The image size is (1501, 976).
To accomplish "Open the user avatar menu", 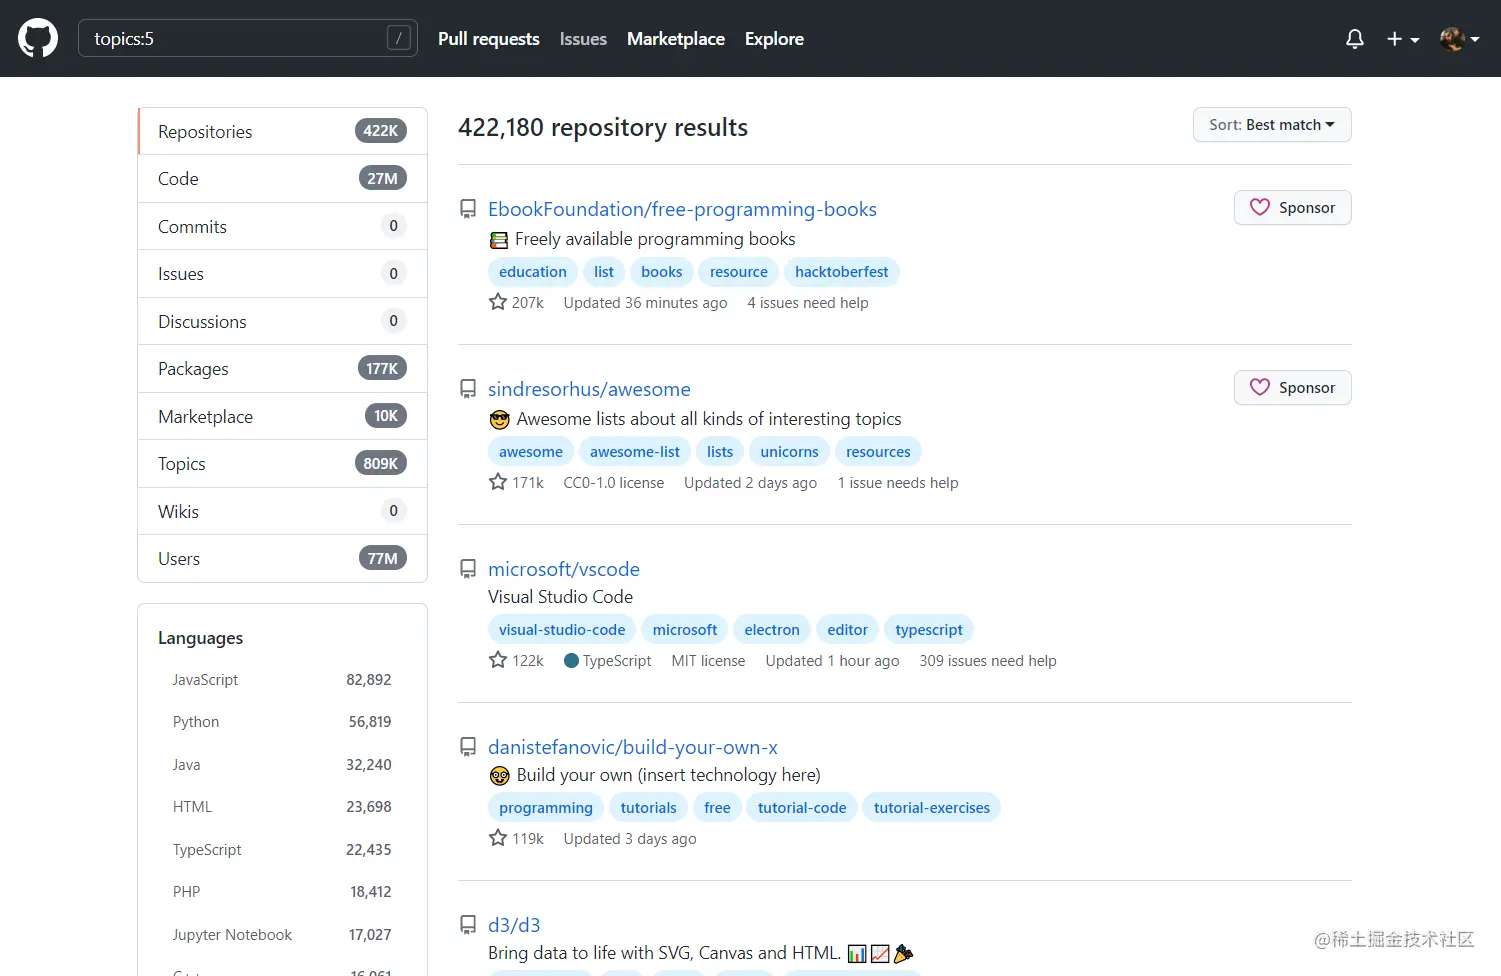I will [x=1460, y=39].
